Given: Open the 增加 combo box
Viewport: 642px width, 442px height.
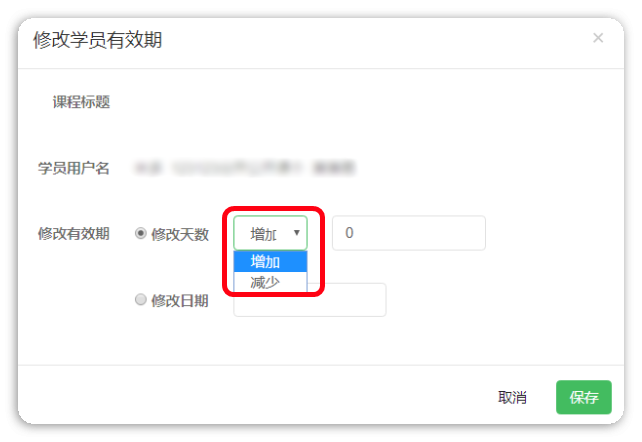Looking at the screenshot, I should click(x=270, y=233).
